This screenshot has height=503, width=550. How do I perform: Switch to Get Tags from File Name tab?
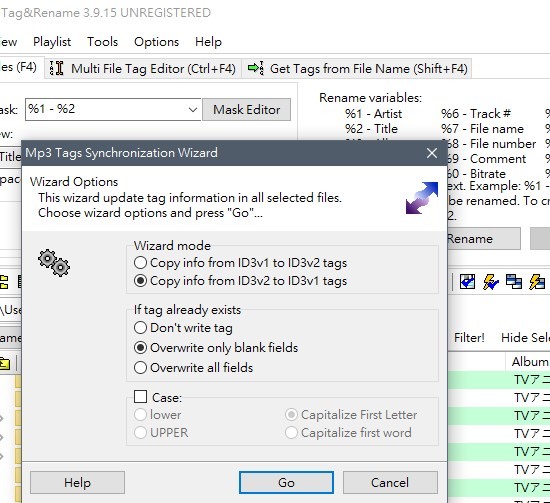pos(357,68)
